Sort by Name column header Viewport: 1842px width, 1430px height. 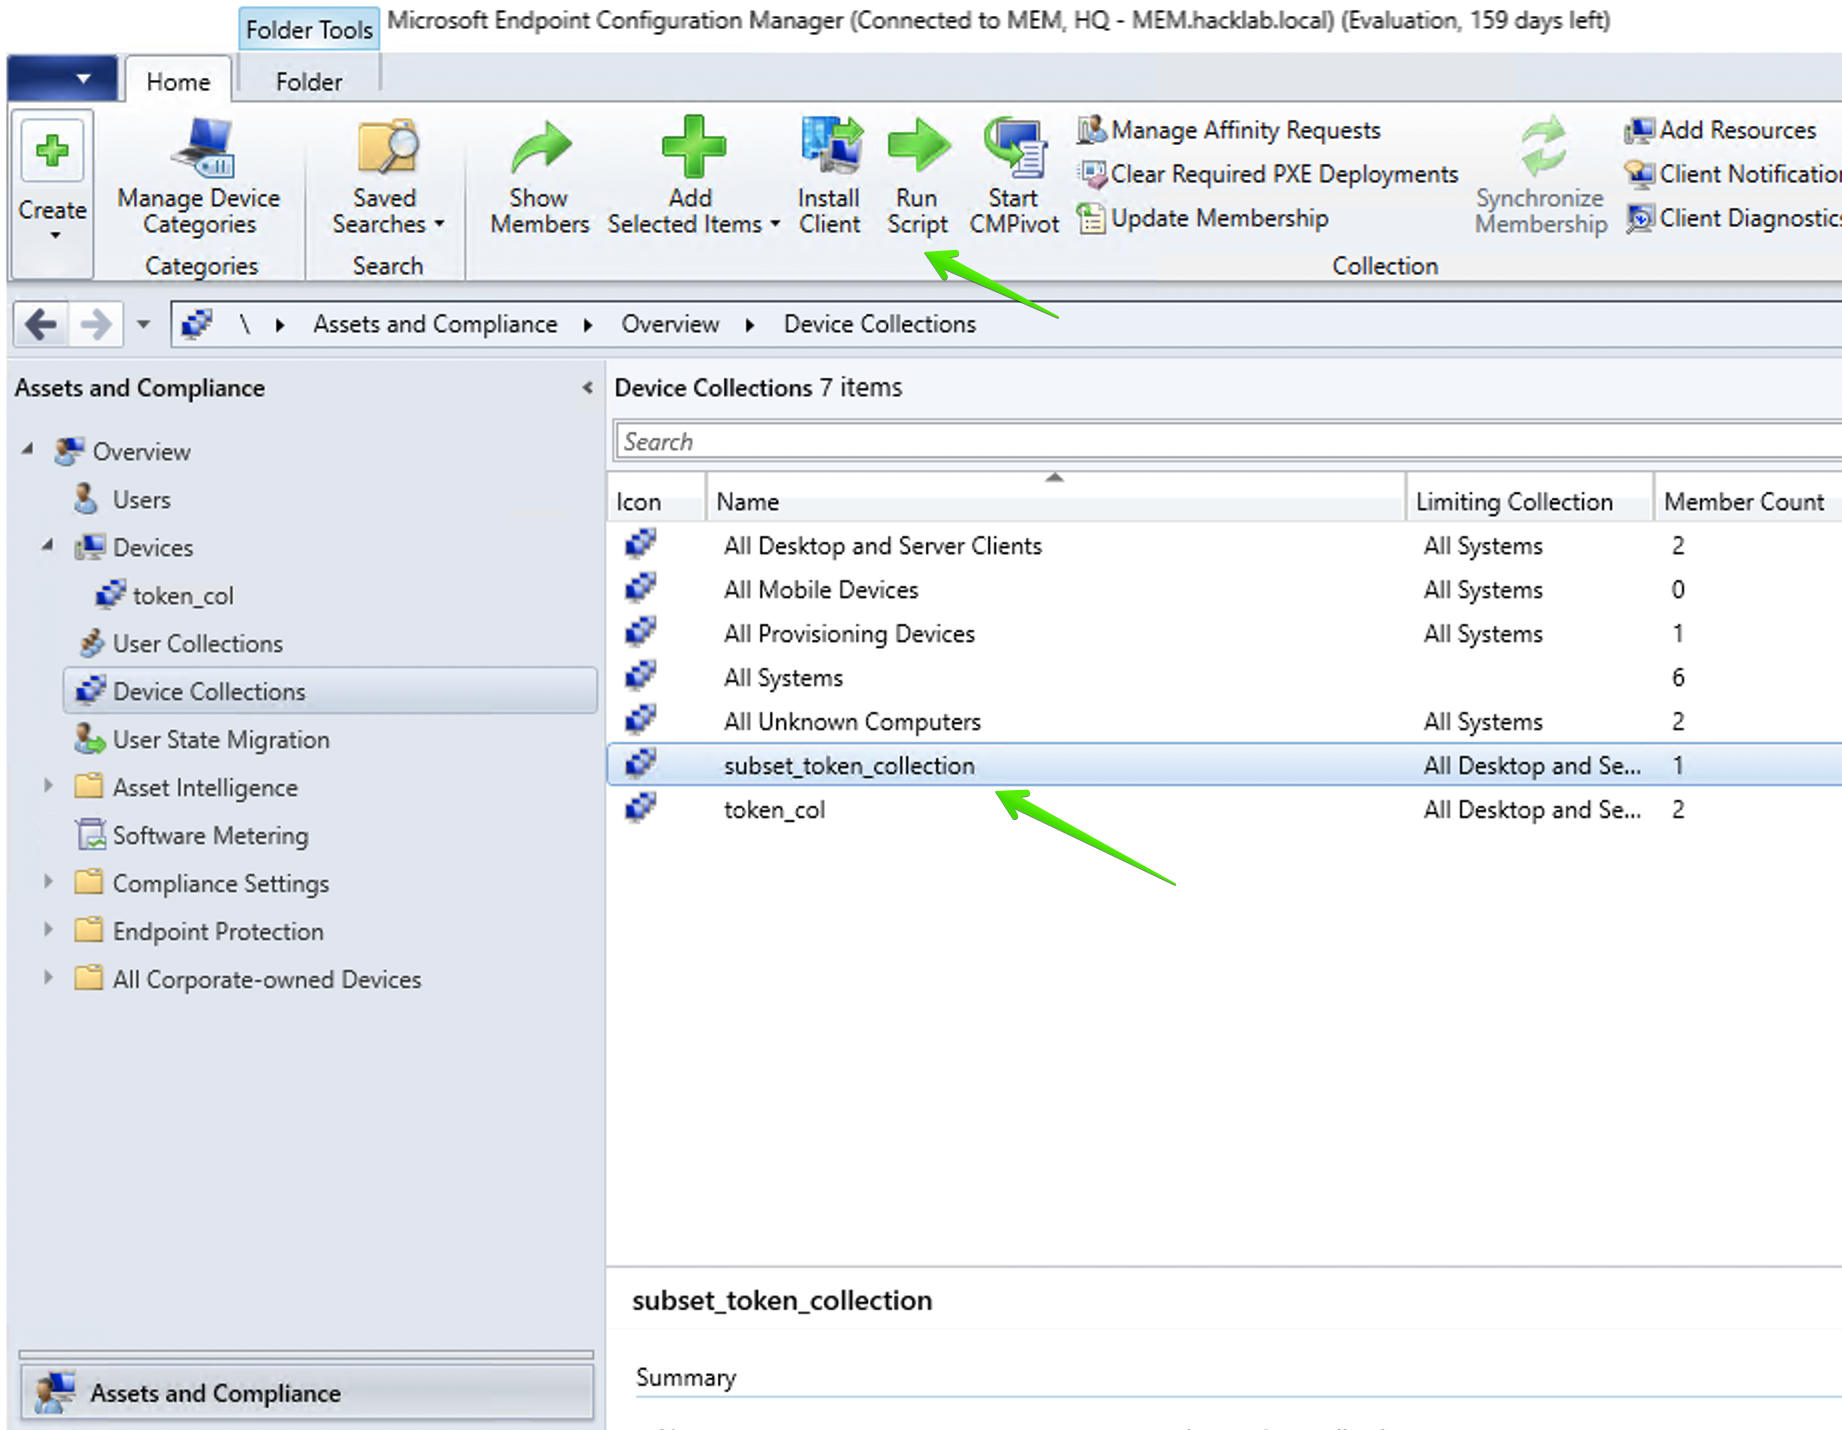1056,501
